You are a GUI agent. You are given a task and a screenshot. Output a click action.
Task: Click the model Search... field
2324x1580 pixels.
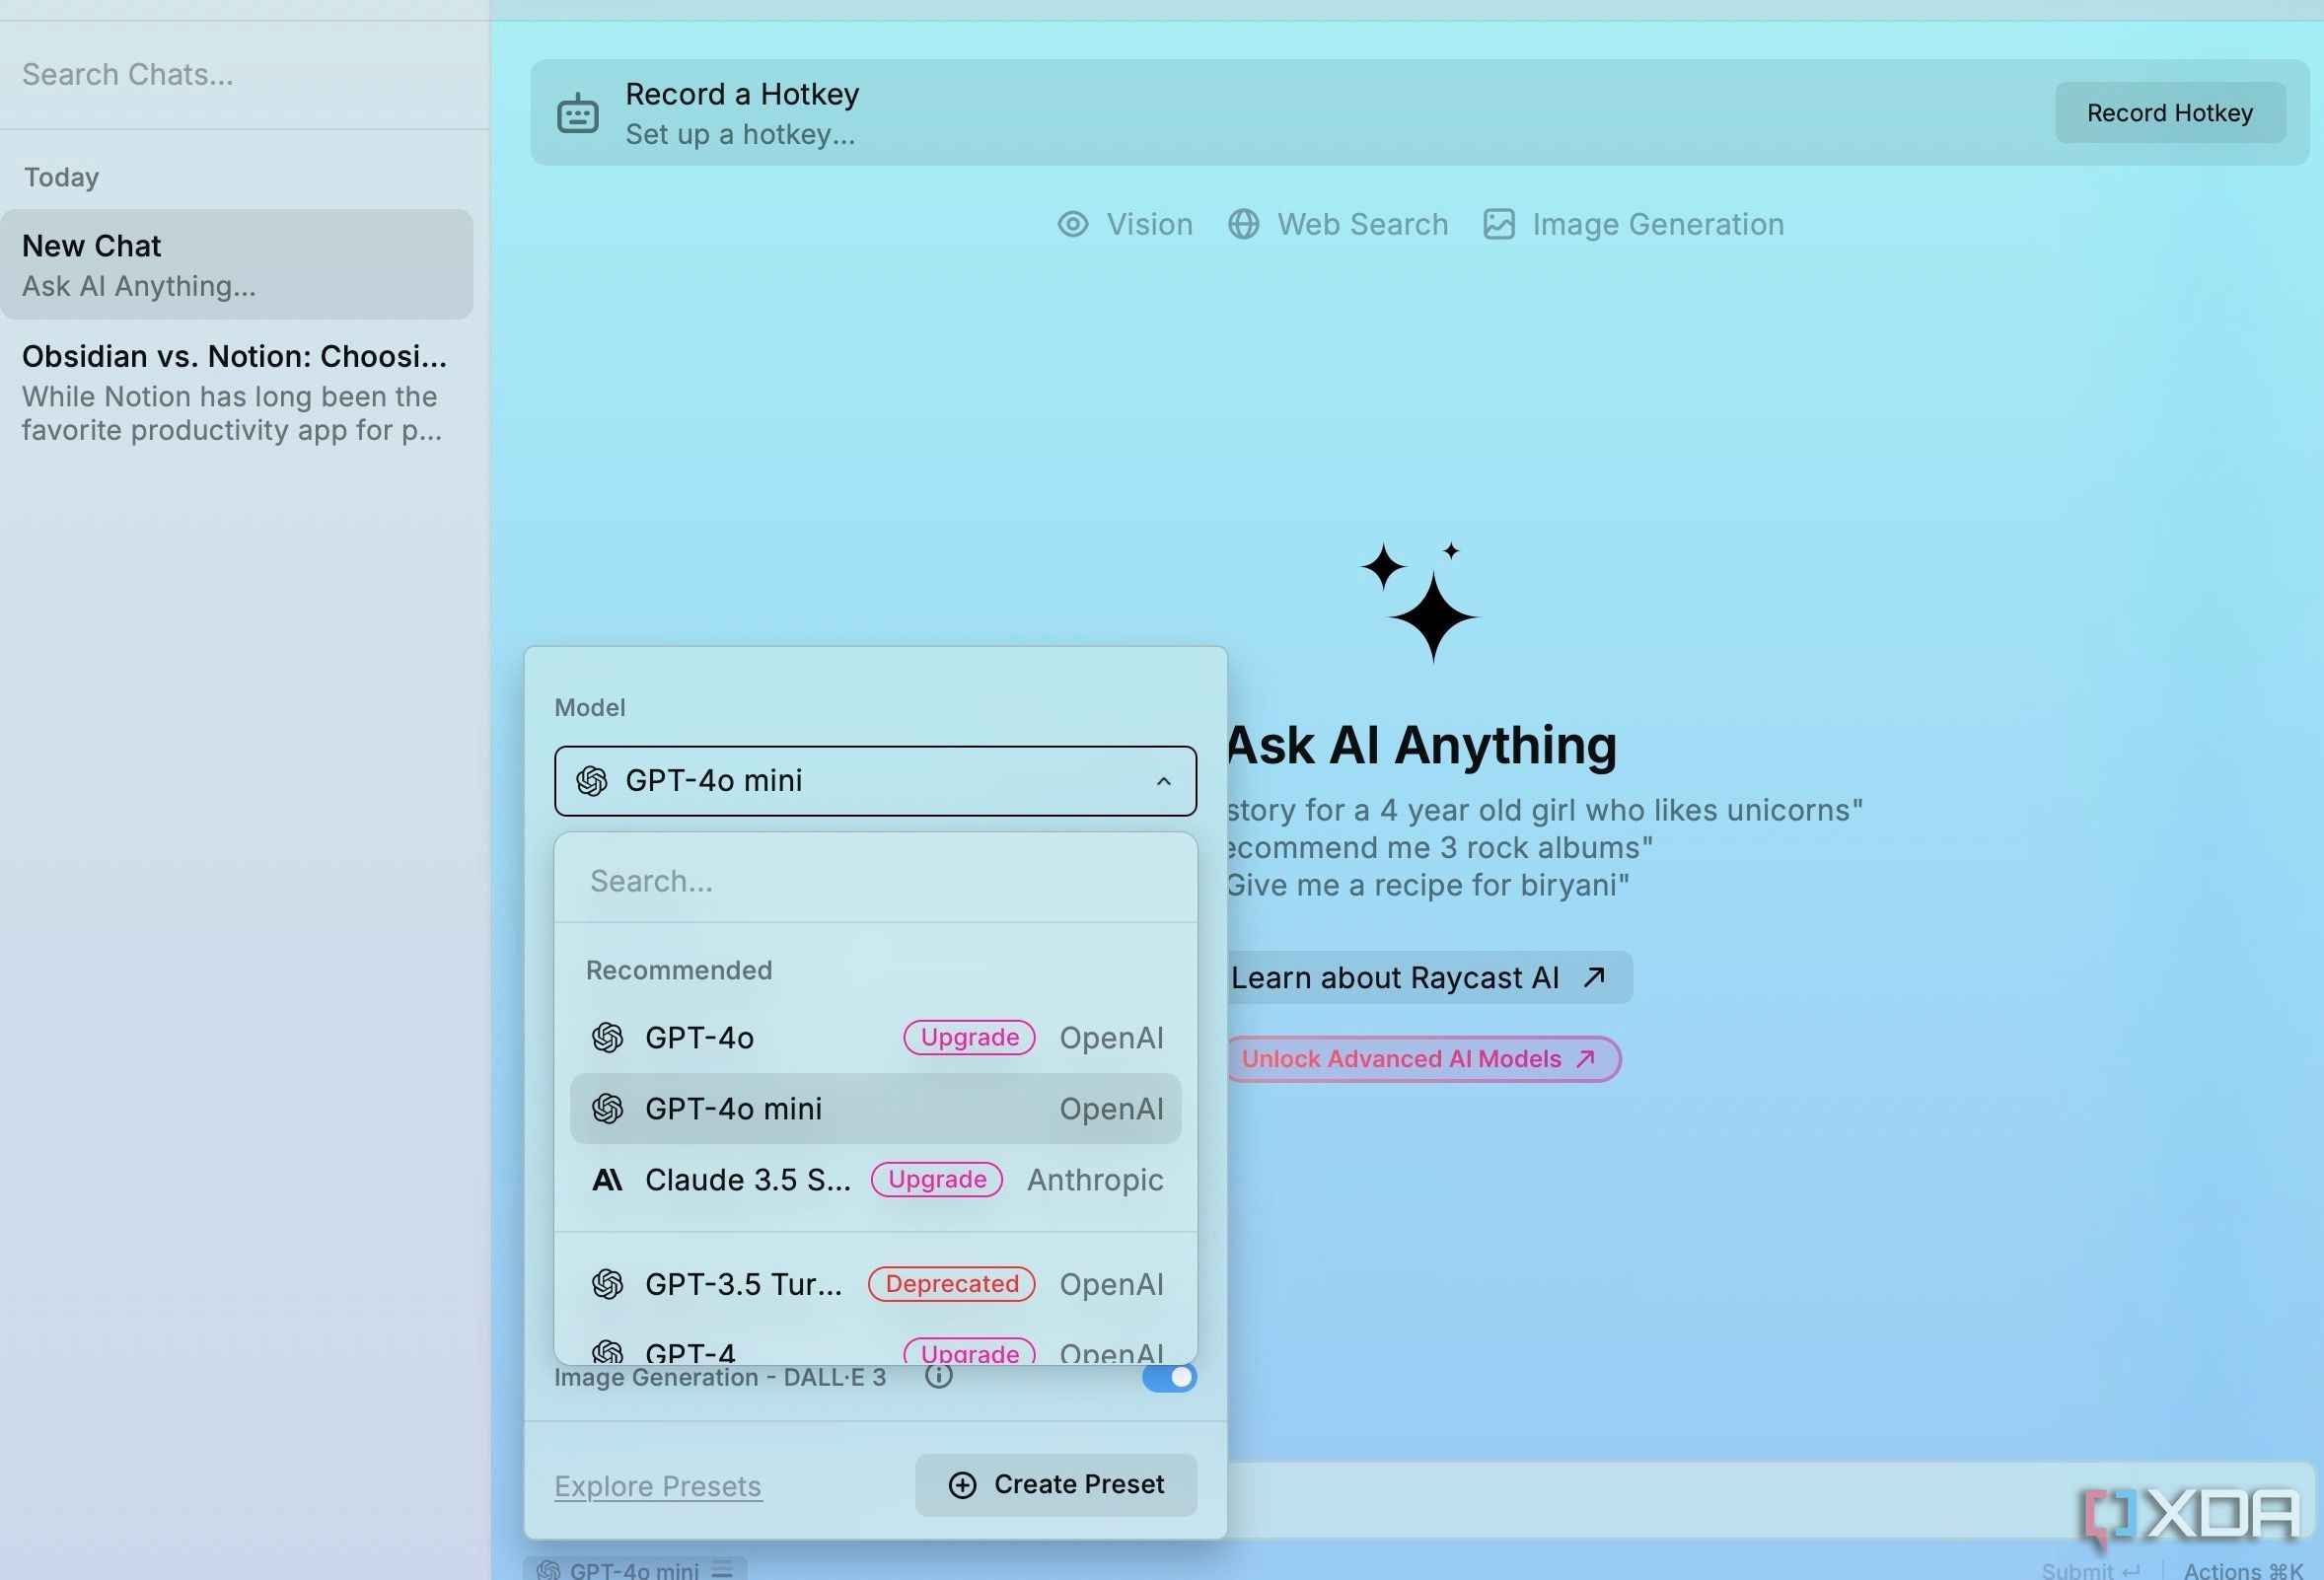875,881
